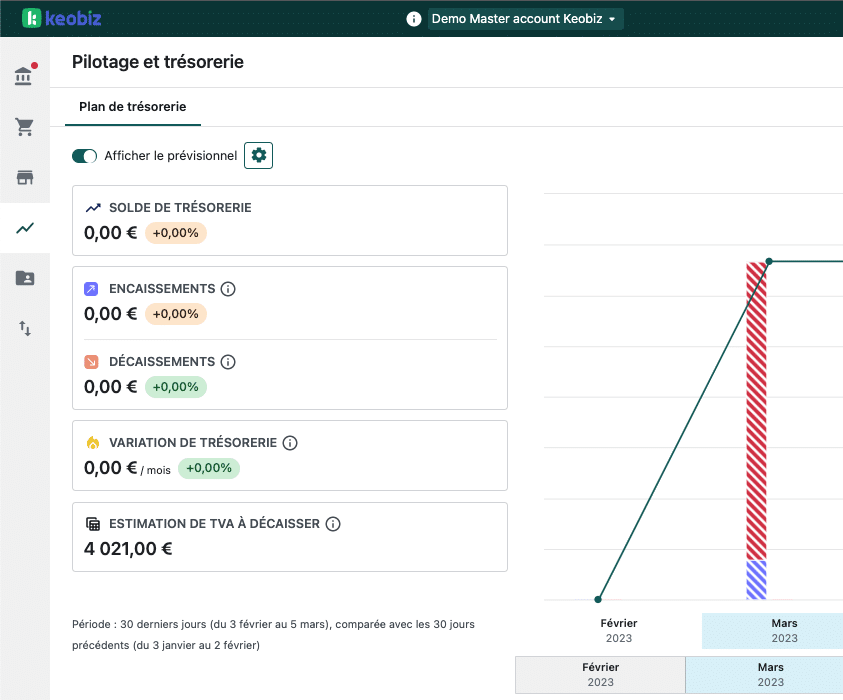Click the red striped Mars bar

pyautogui.click(x=756, y=410)
